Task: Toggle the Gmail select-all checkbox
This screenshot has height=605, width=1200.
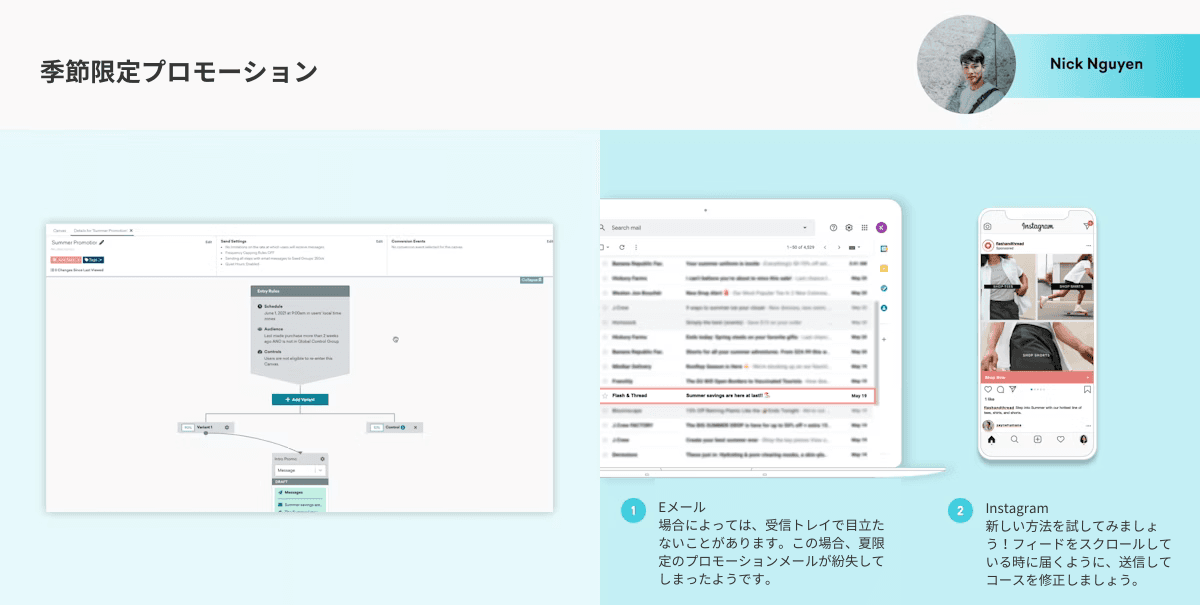Action: tap(603, 247)
